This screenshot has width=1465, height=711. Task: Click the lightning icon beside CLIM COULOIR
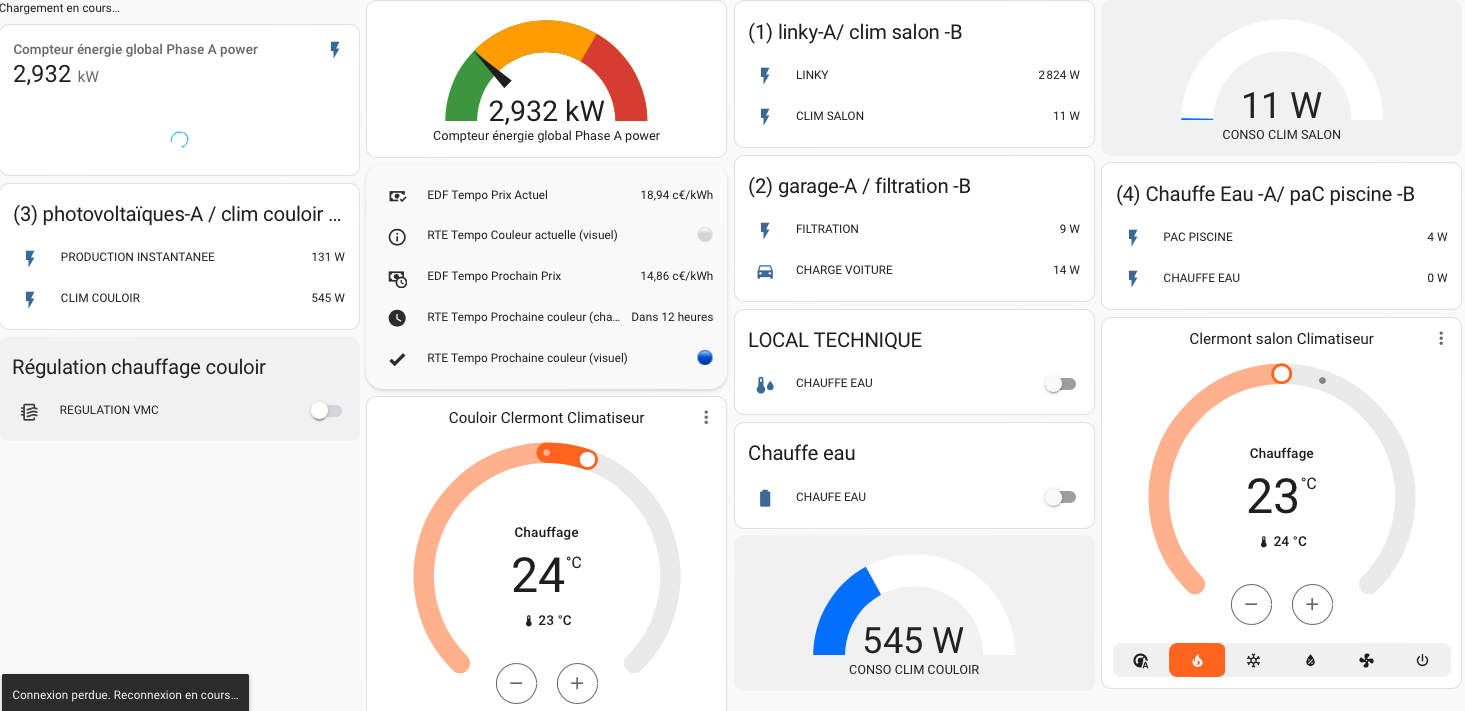pos(30,298)
